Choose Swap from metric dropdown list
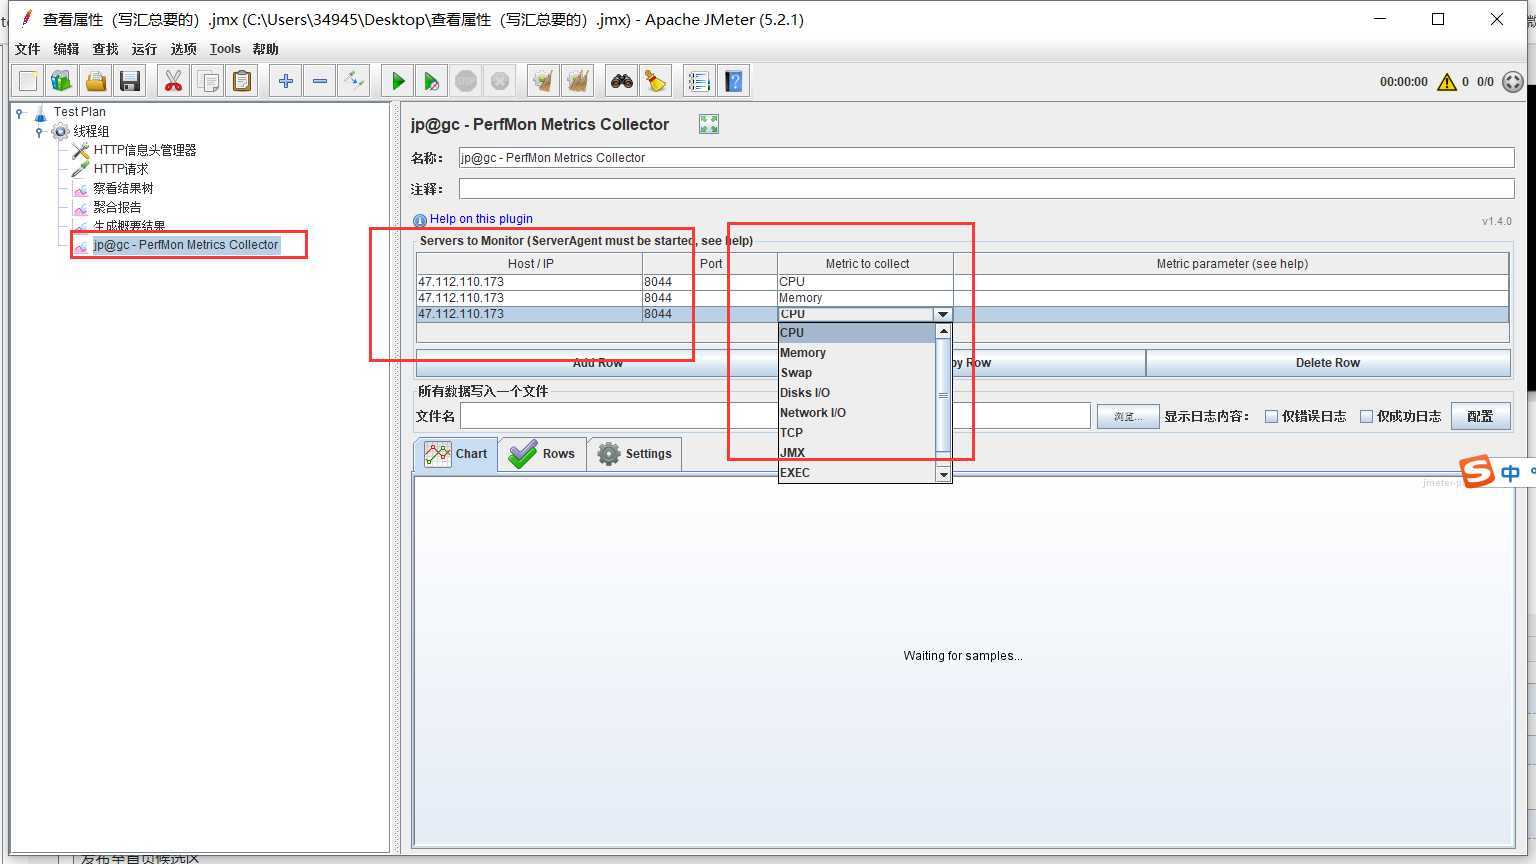1536x864 pixels. tap(857, 373)
